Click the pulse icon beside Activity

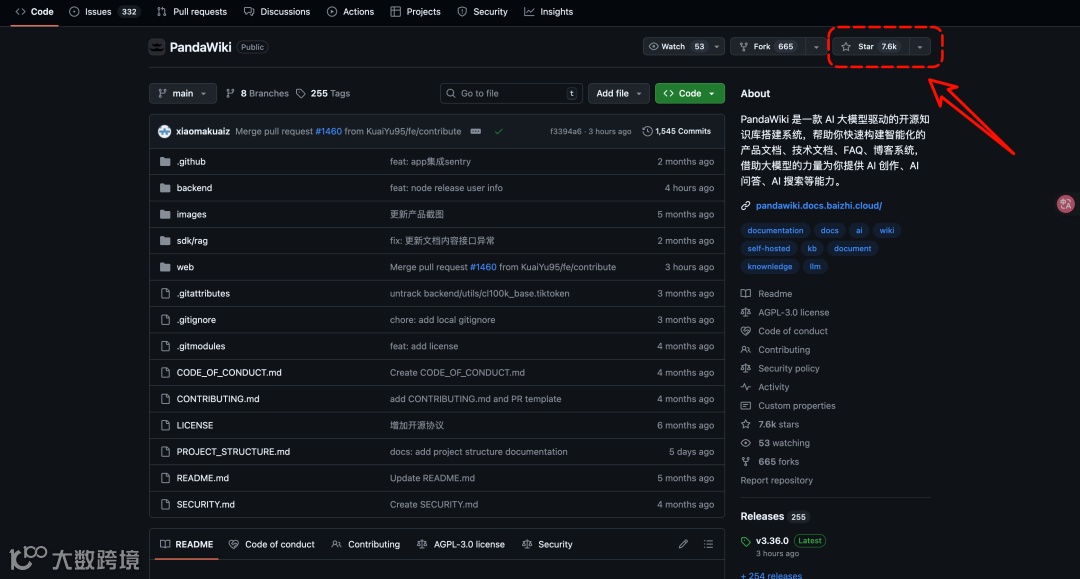(746, 388)
